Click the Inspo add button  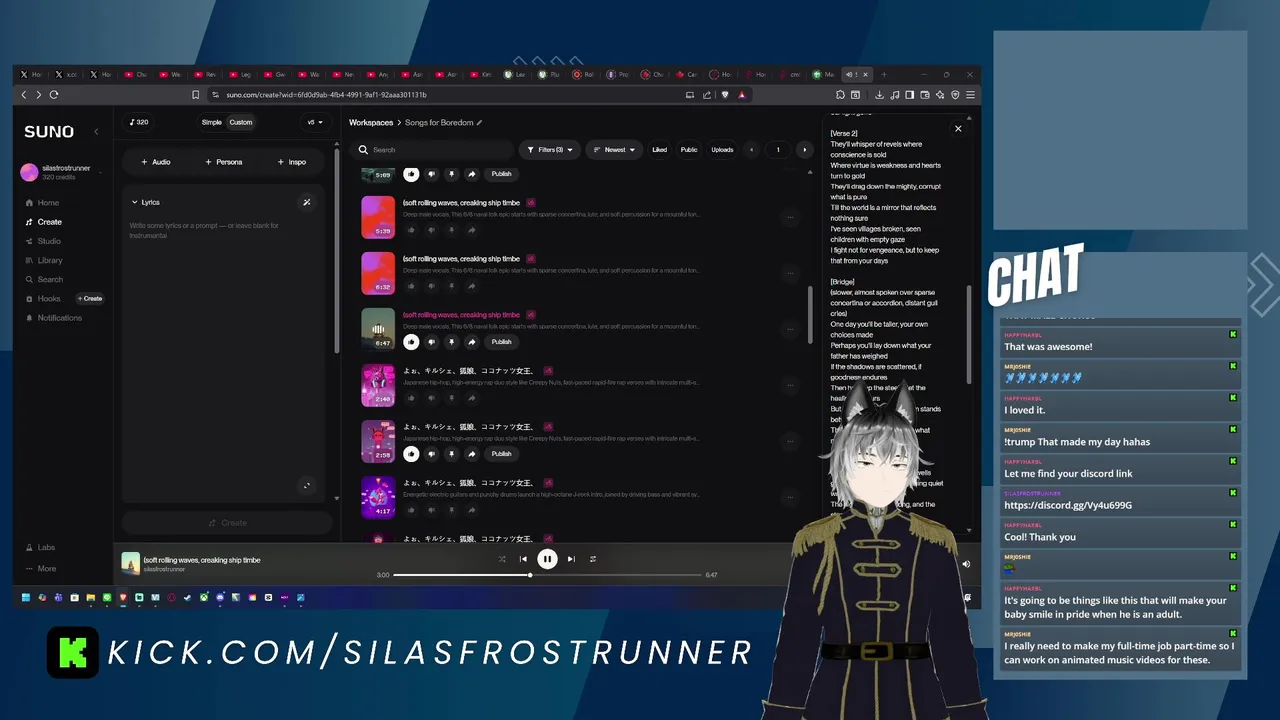292,162
